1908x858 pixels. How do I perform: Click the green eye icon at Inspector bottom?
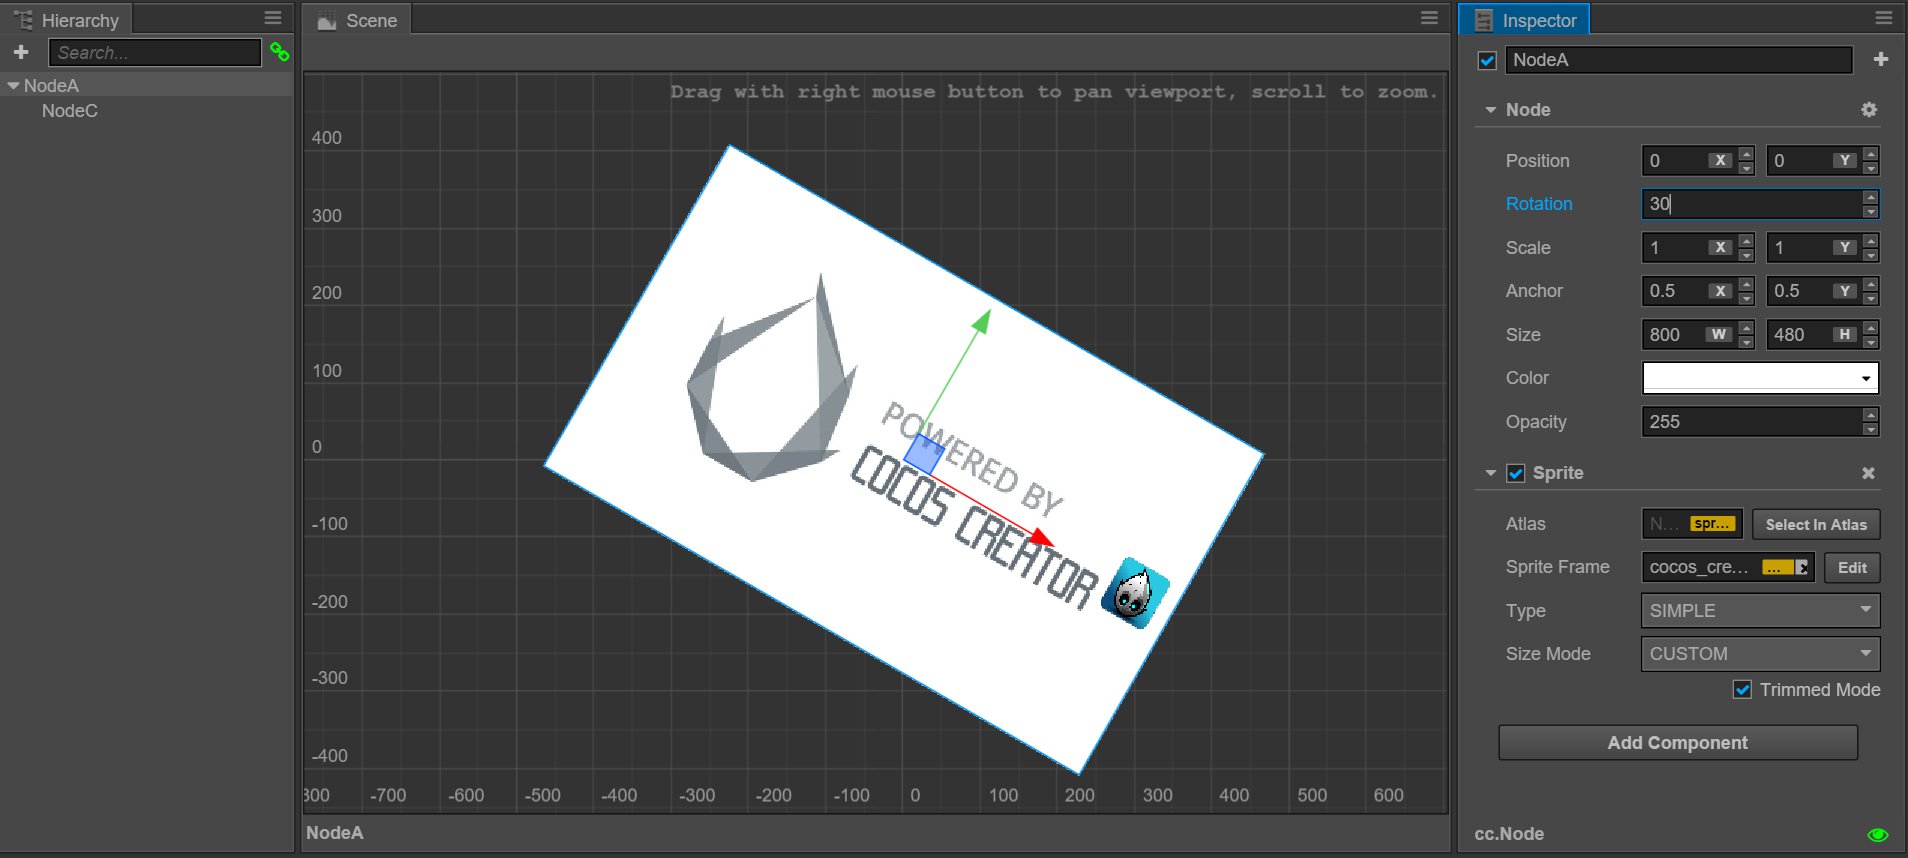tap(1877, 834)
